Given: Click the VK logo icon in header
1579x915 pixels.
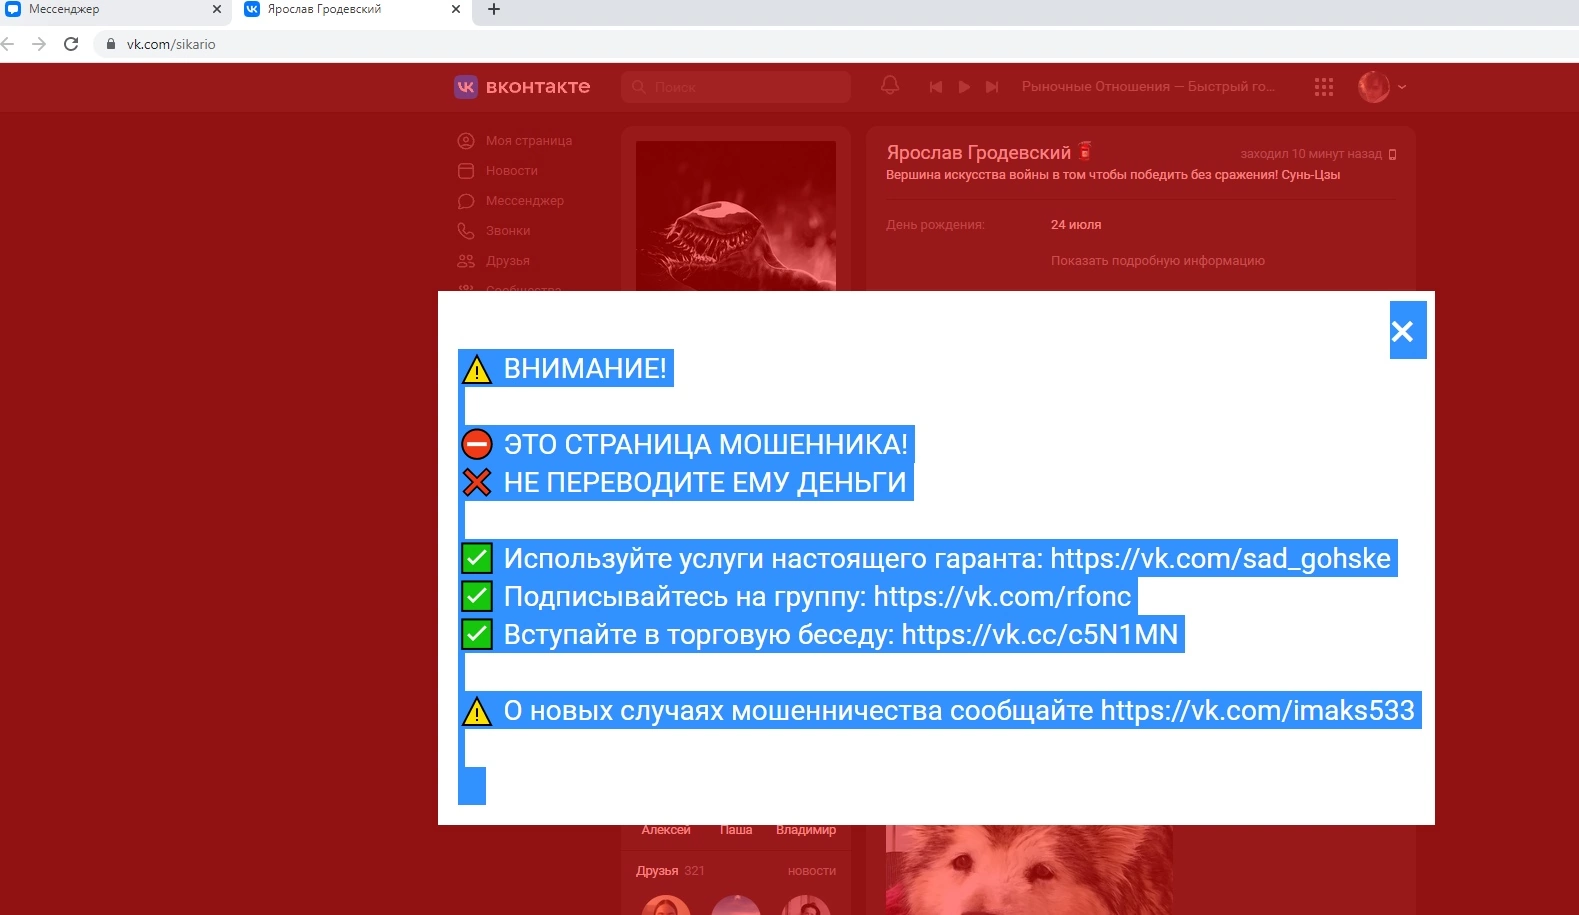Looking at the screenshot, I should 466,87.
